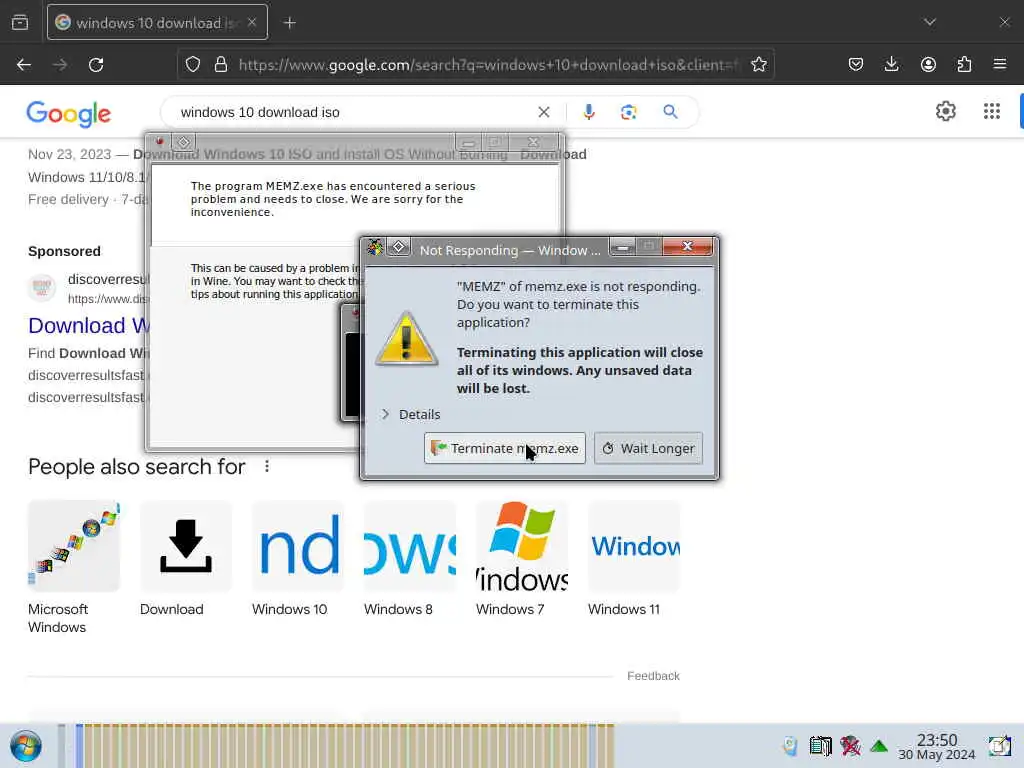
Task: Click the crossed-out red tray icon
Action: [x=850, y=746]
